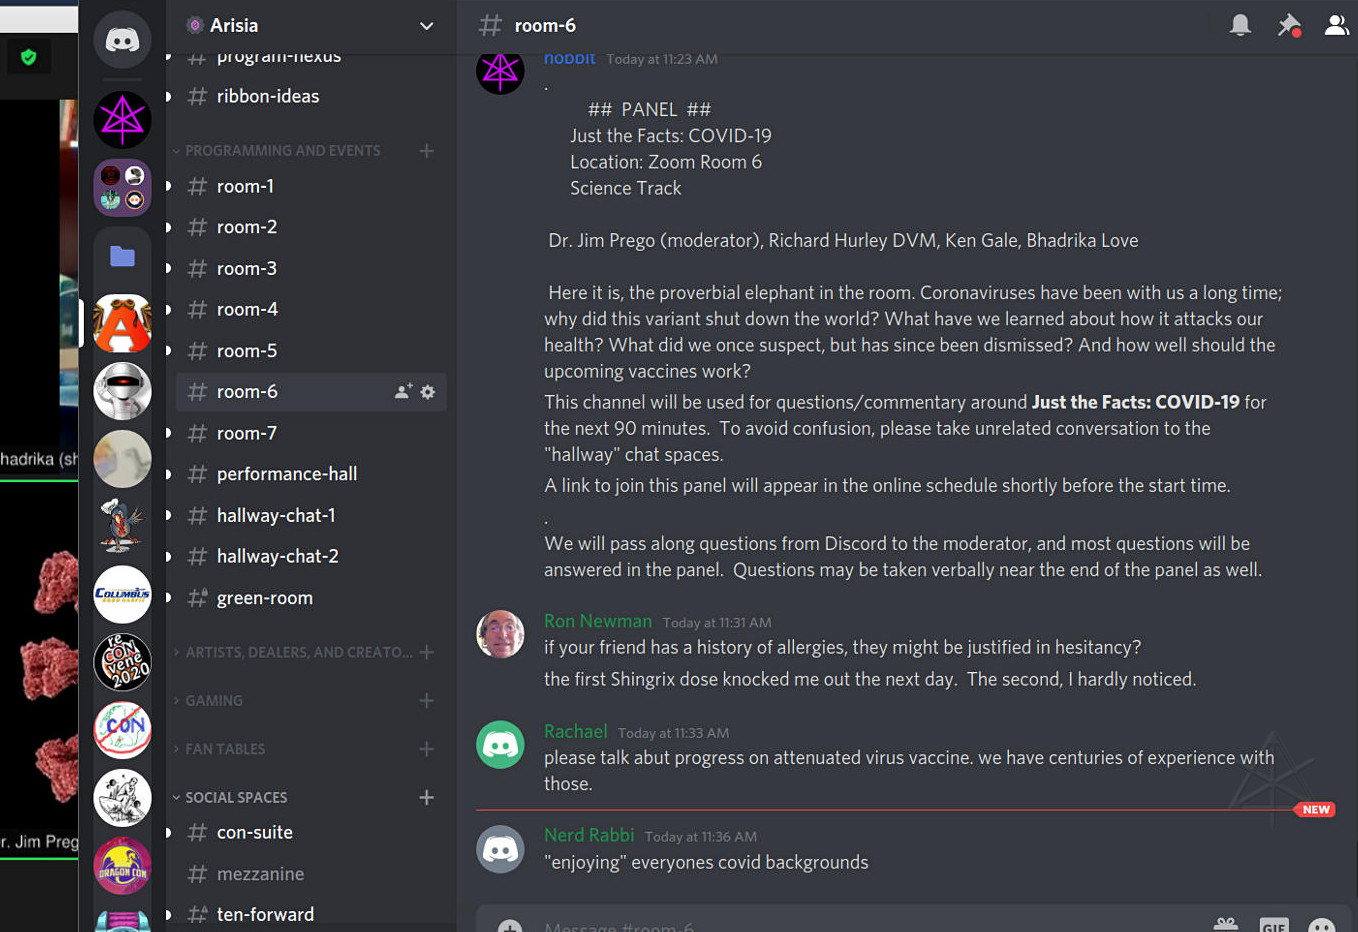1358x932 pixels.
Task: Open pinned messages in room-6
Action: (x=1289, y=25)
